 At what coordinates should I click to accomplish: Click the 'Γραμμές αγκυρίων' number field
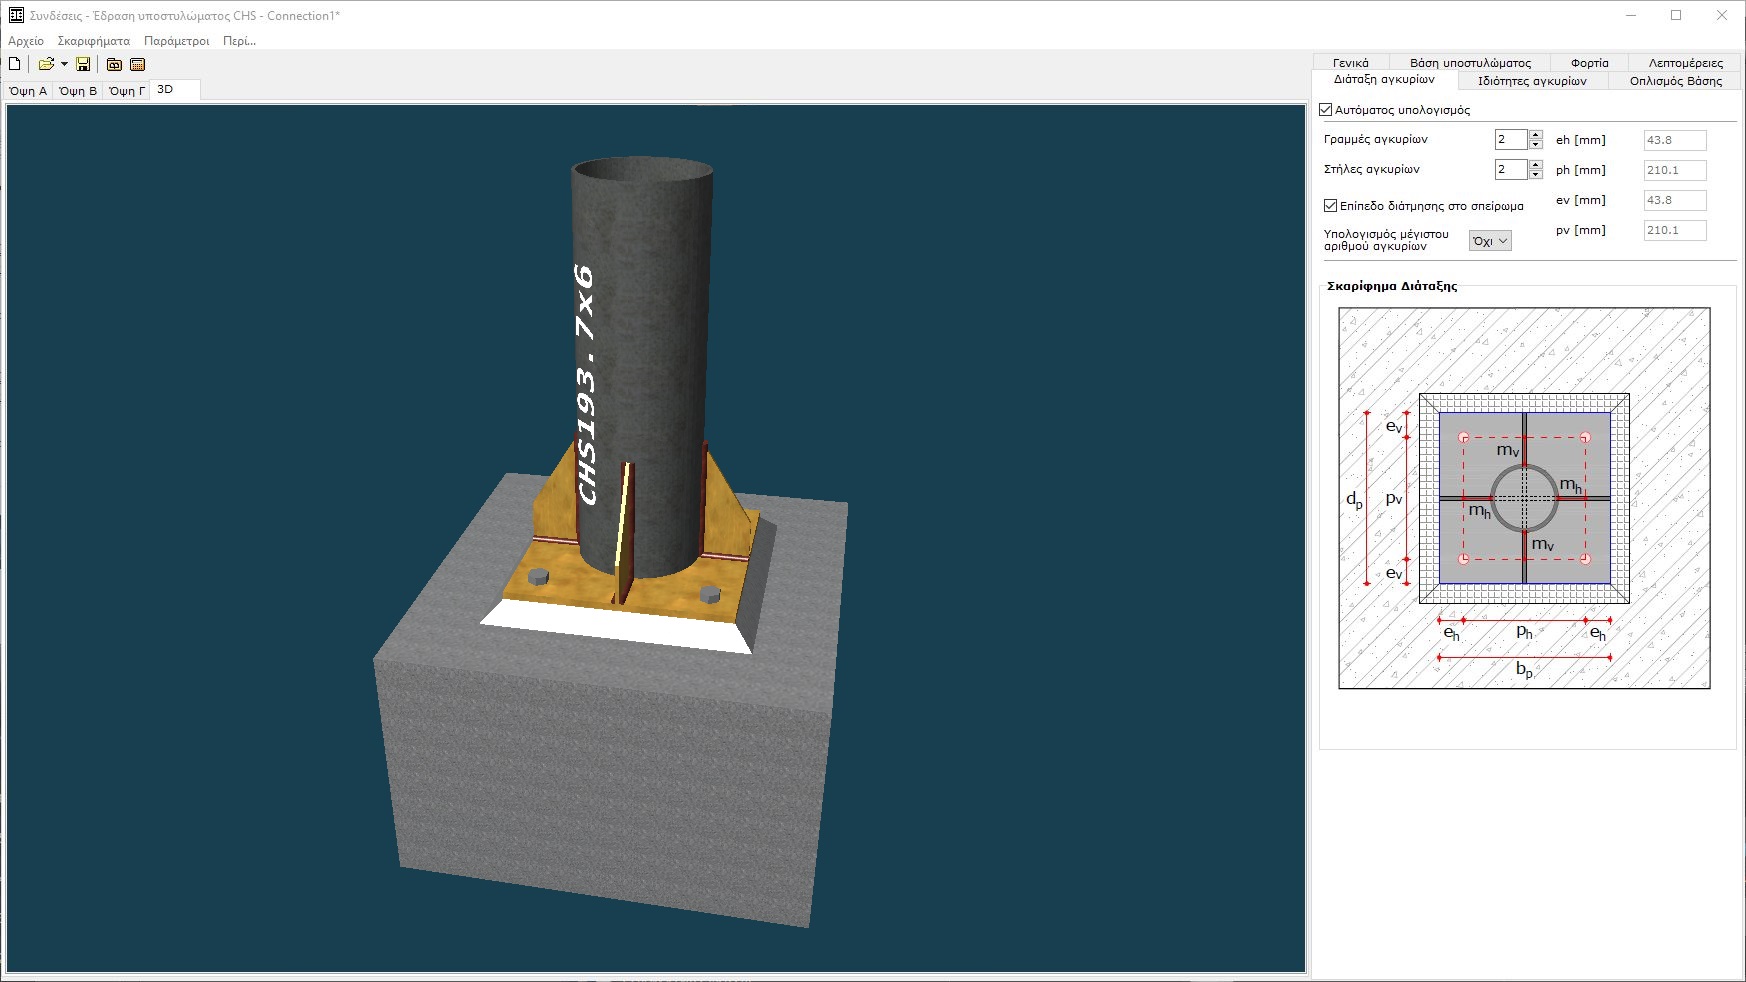[x=1510, y=140]
